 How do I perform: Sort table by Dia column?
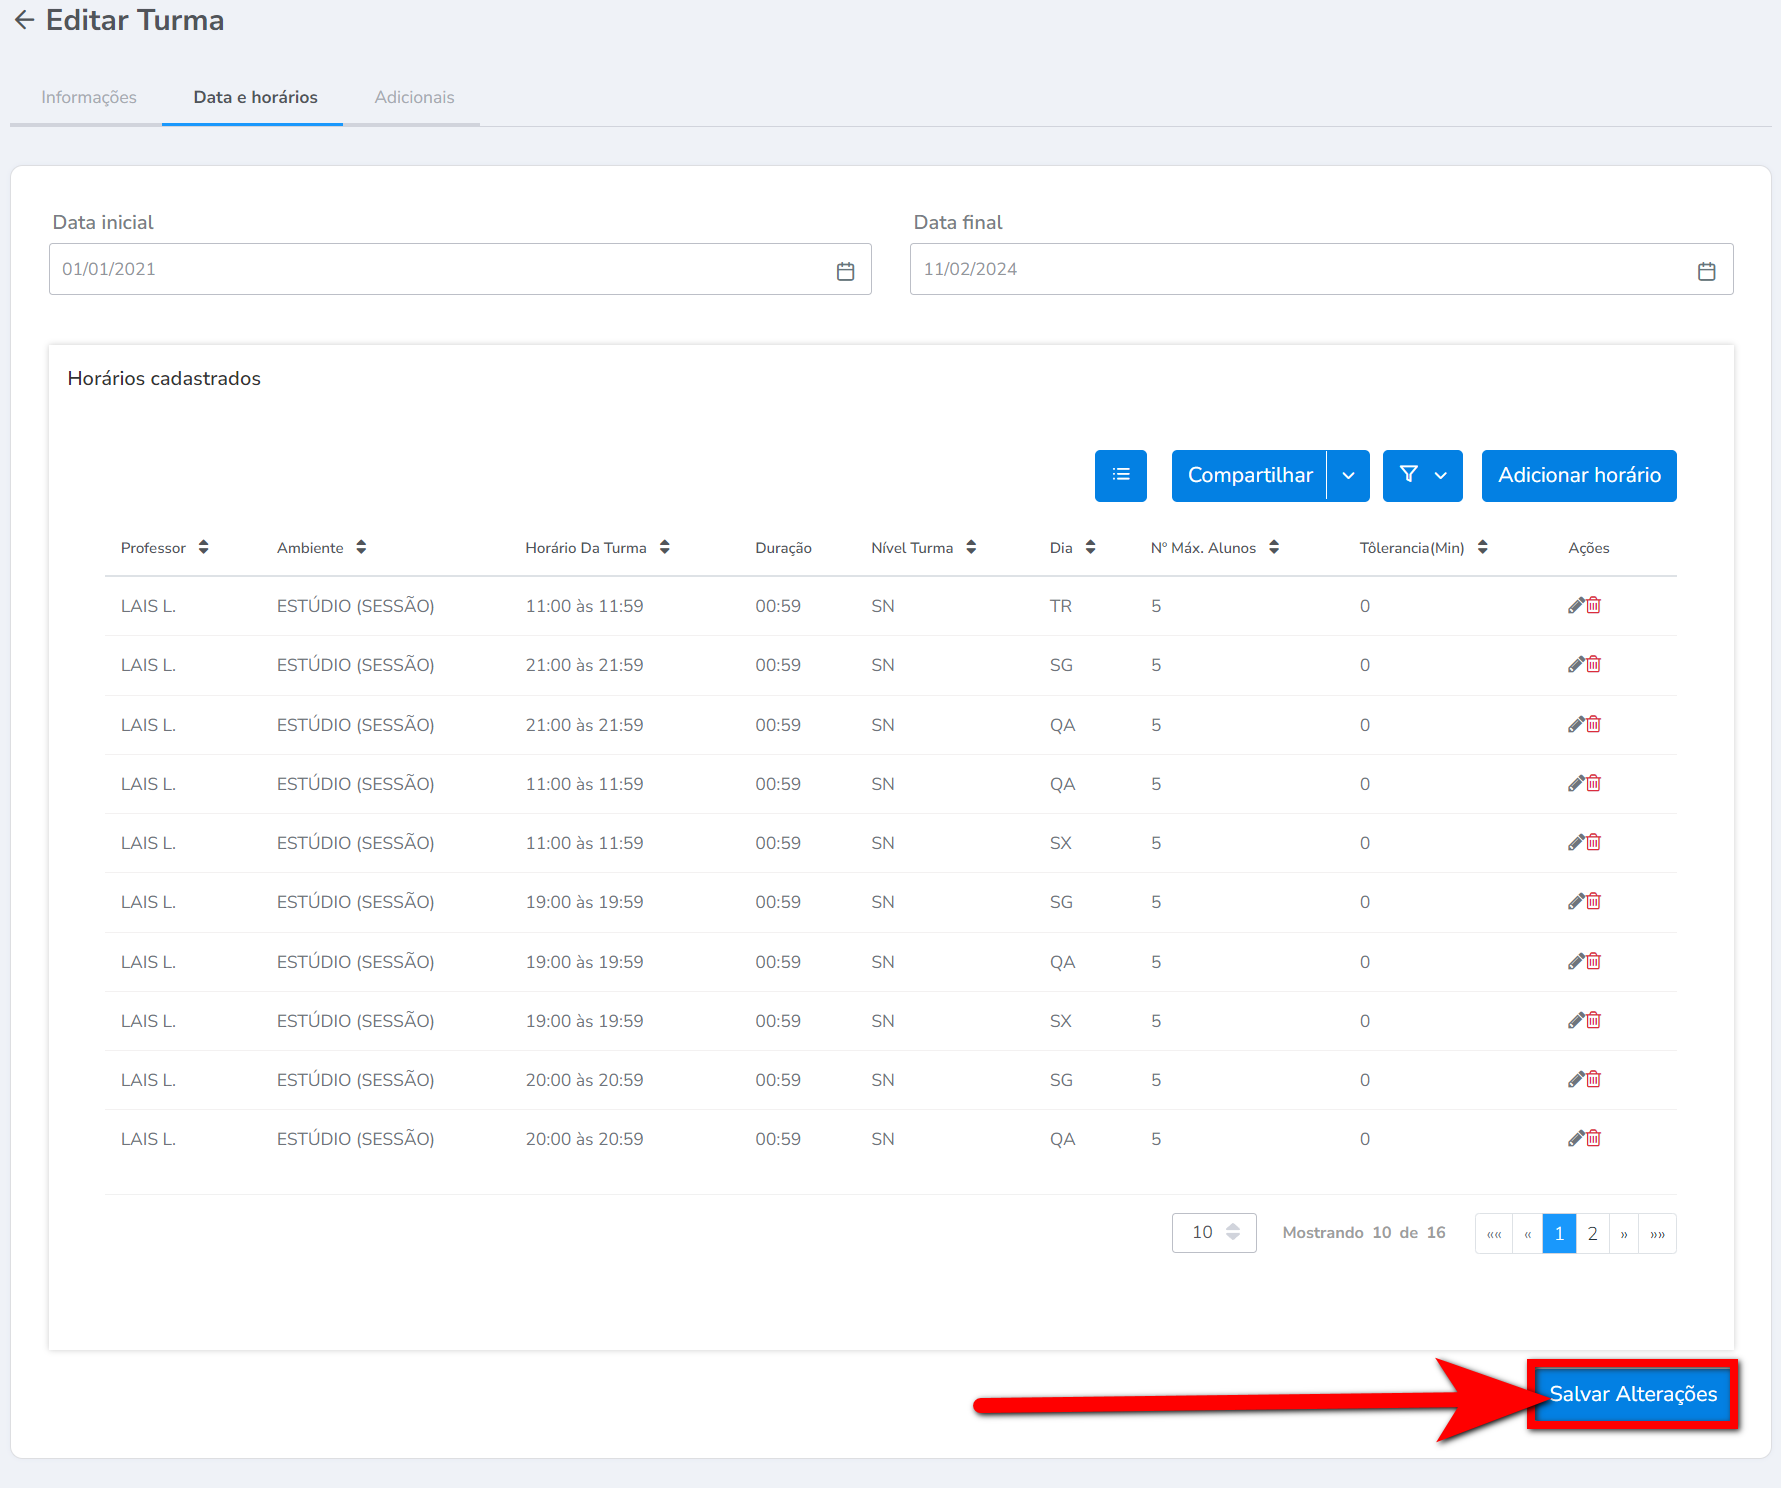(1090, 547)
